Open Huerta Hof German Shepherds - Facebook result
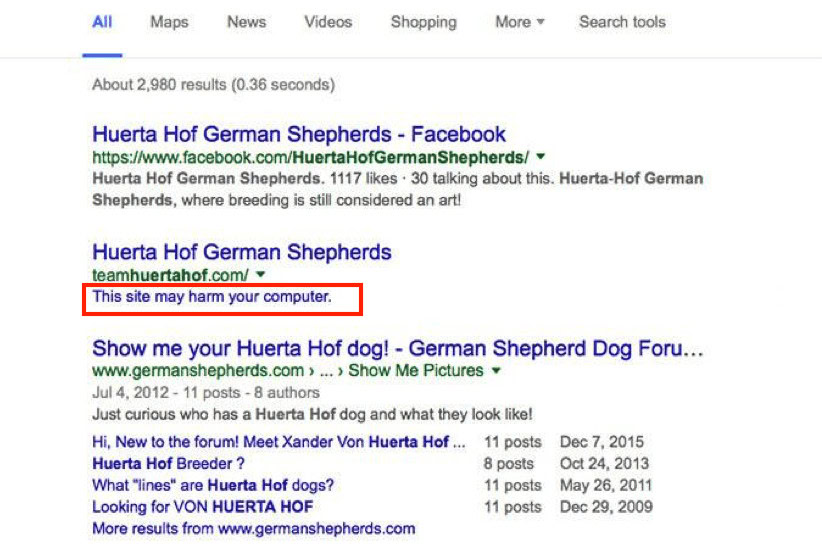This screenshot has height=546, width=822. coord(299,134)
